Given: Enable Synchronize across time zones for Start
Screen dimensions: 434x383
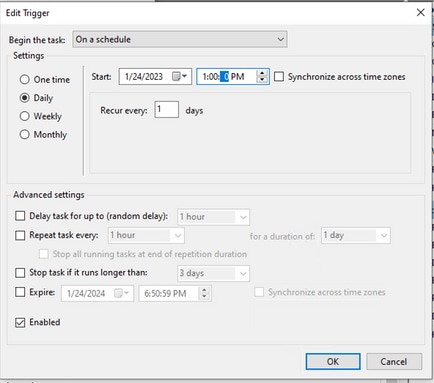Looking at the screenshot, I should pos(279,77).
